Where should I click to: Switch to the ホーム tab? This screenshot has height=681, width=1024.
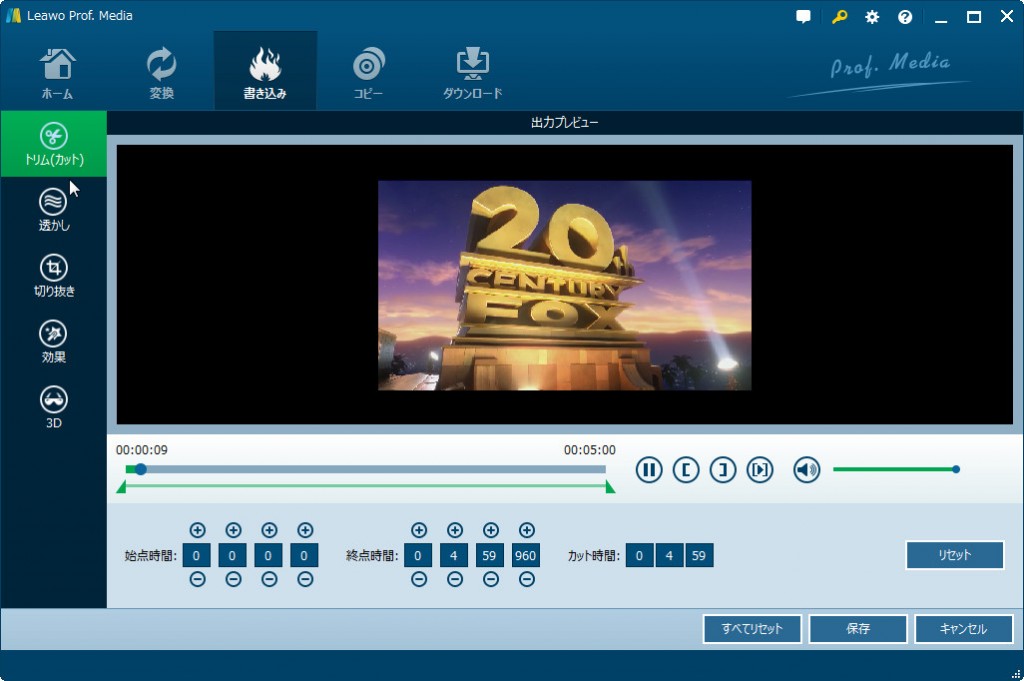click(57, 74)
